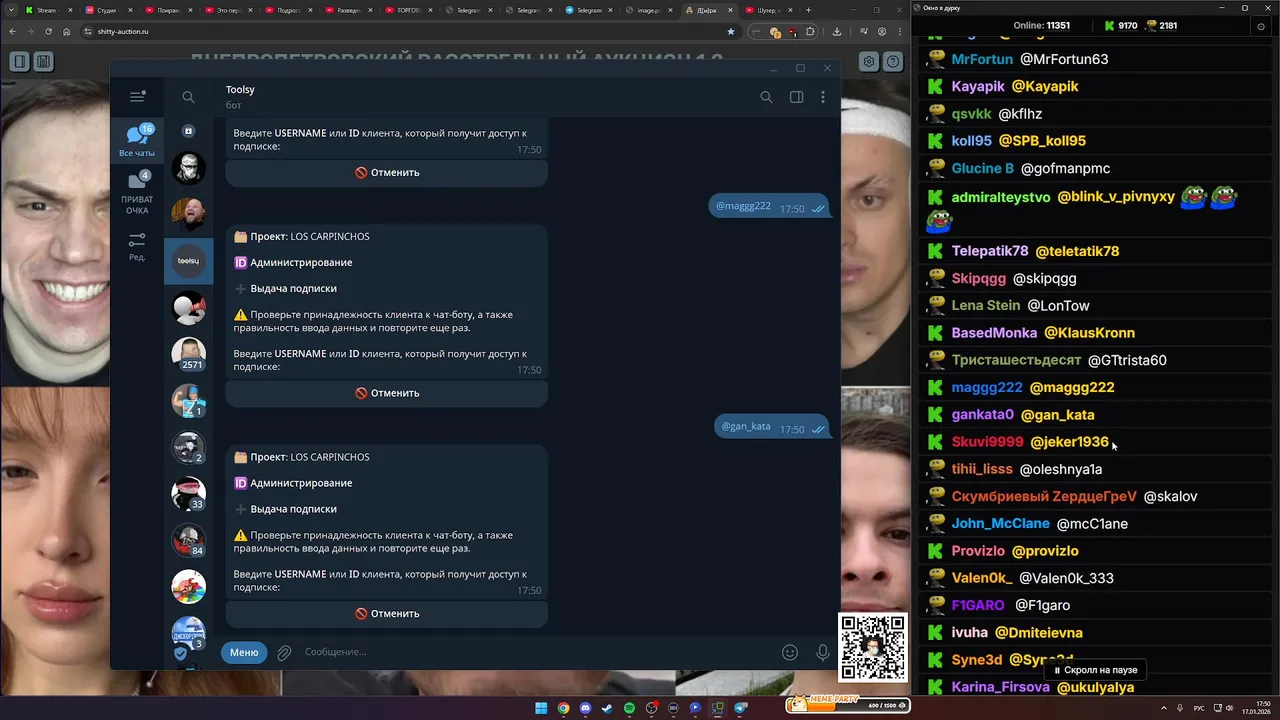
Task: Open the chat avatar with the 84 badge
Action: [188, 540]
